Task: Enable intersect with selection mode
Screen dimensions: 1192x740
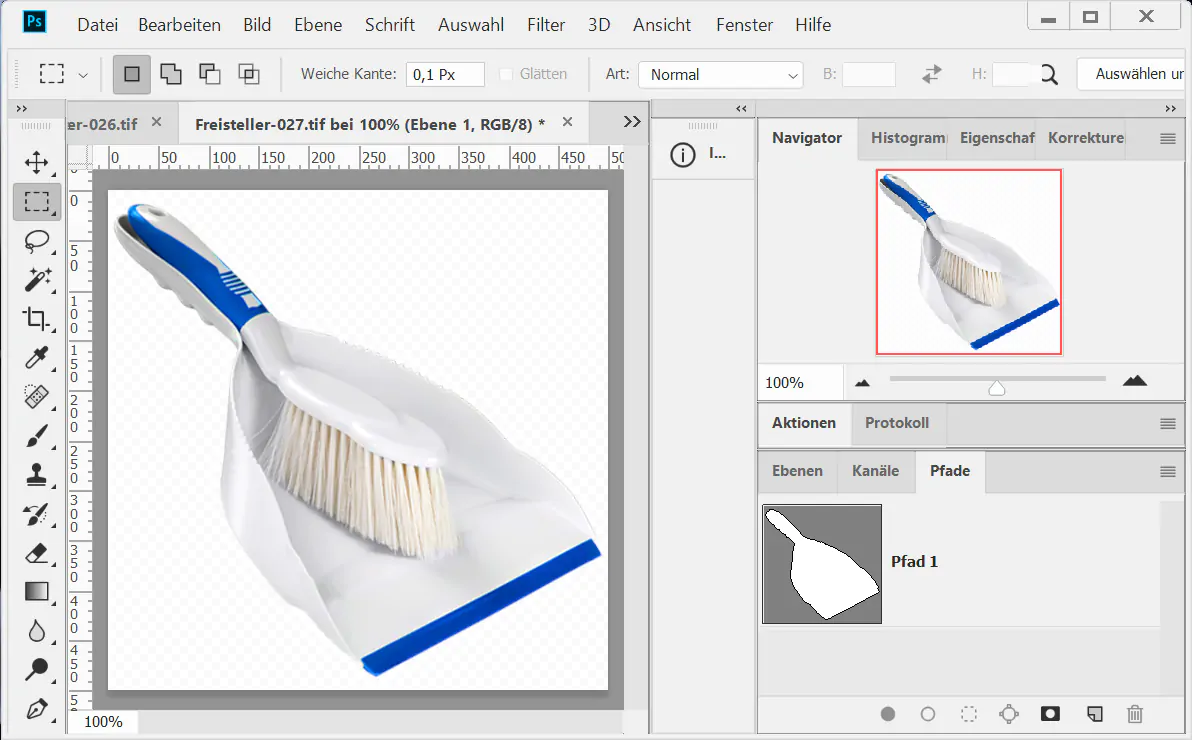Action: 248,74
